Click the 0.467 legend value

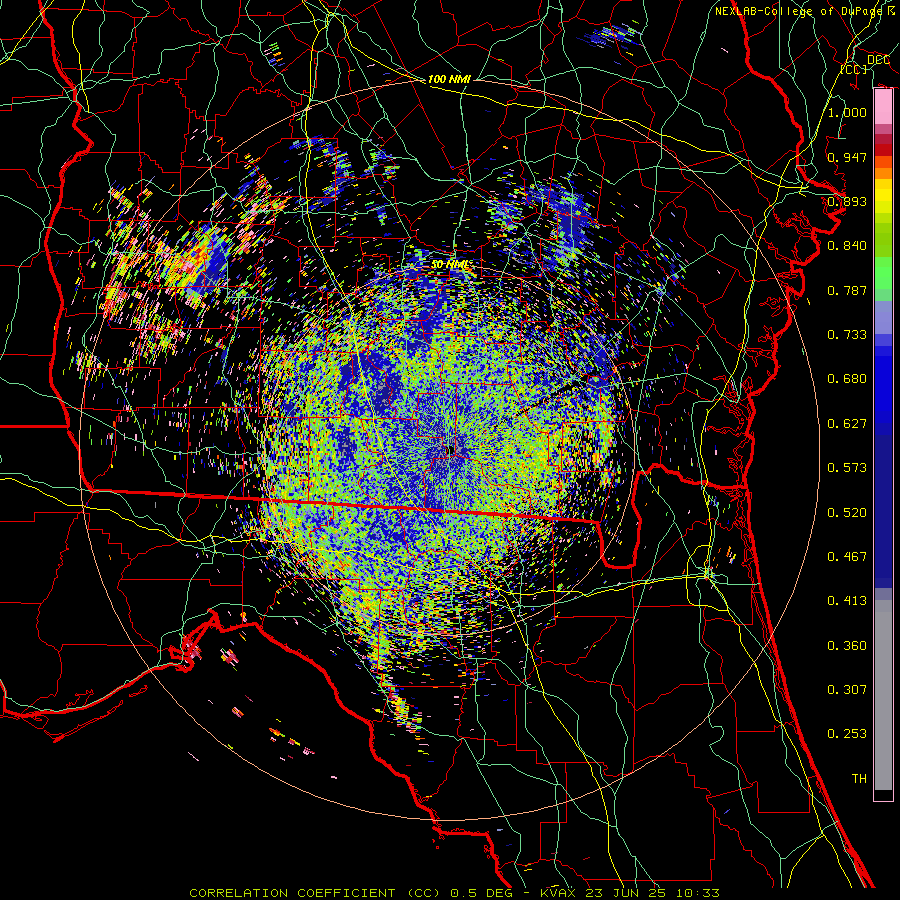pyautogui.click(x=847, y=557)
